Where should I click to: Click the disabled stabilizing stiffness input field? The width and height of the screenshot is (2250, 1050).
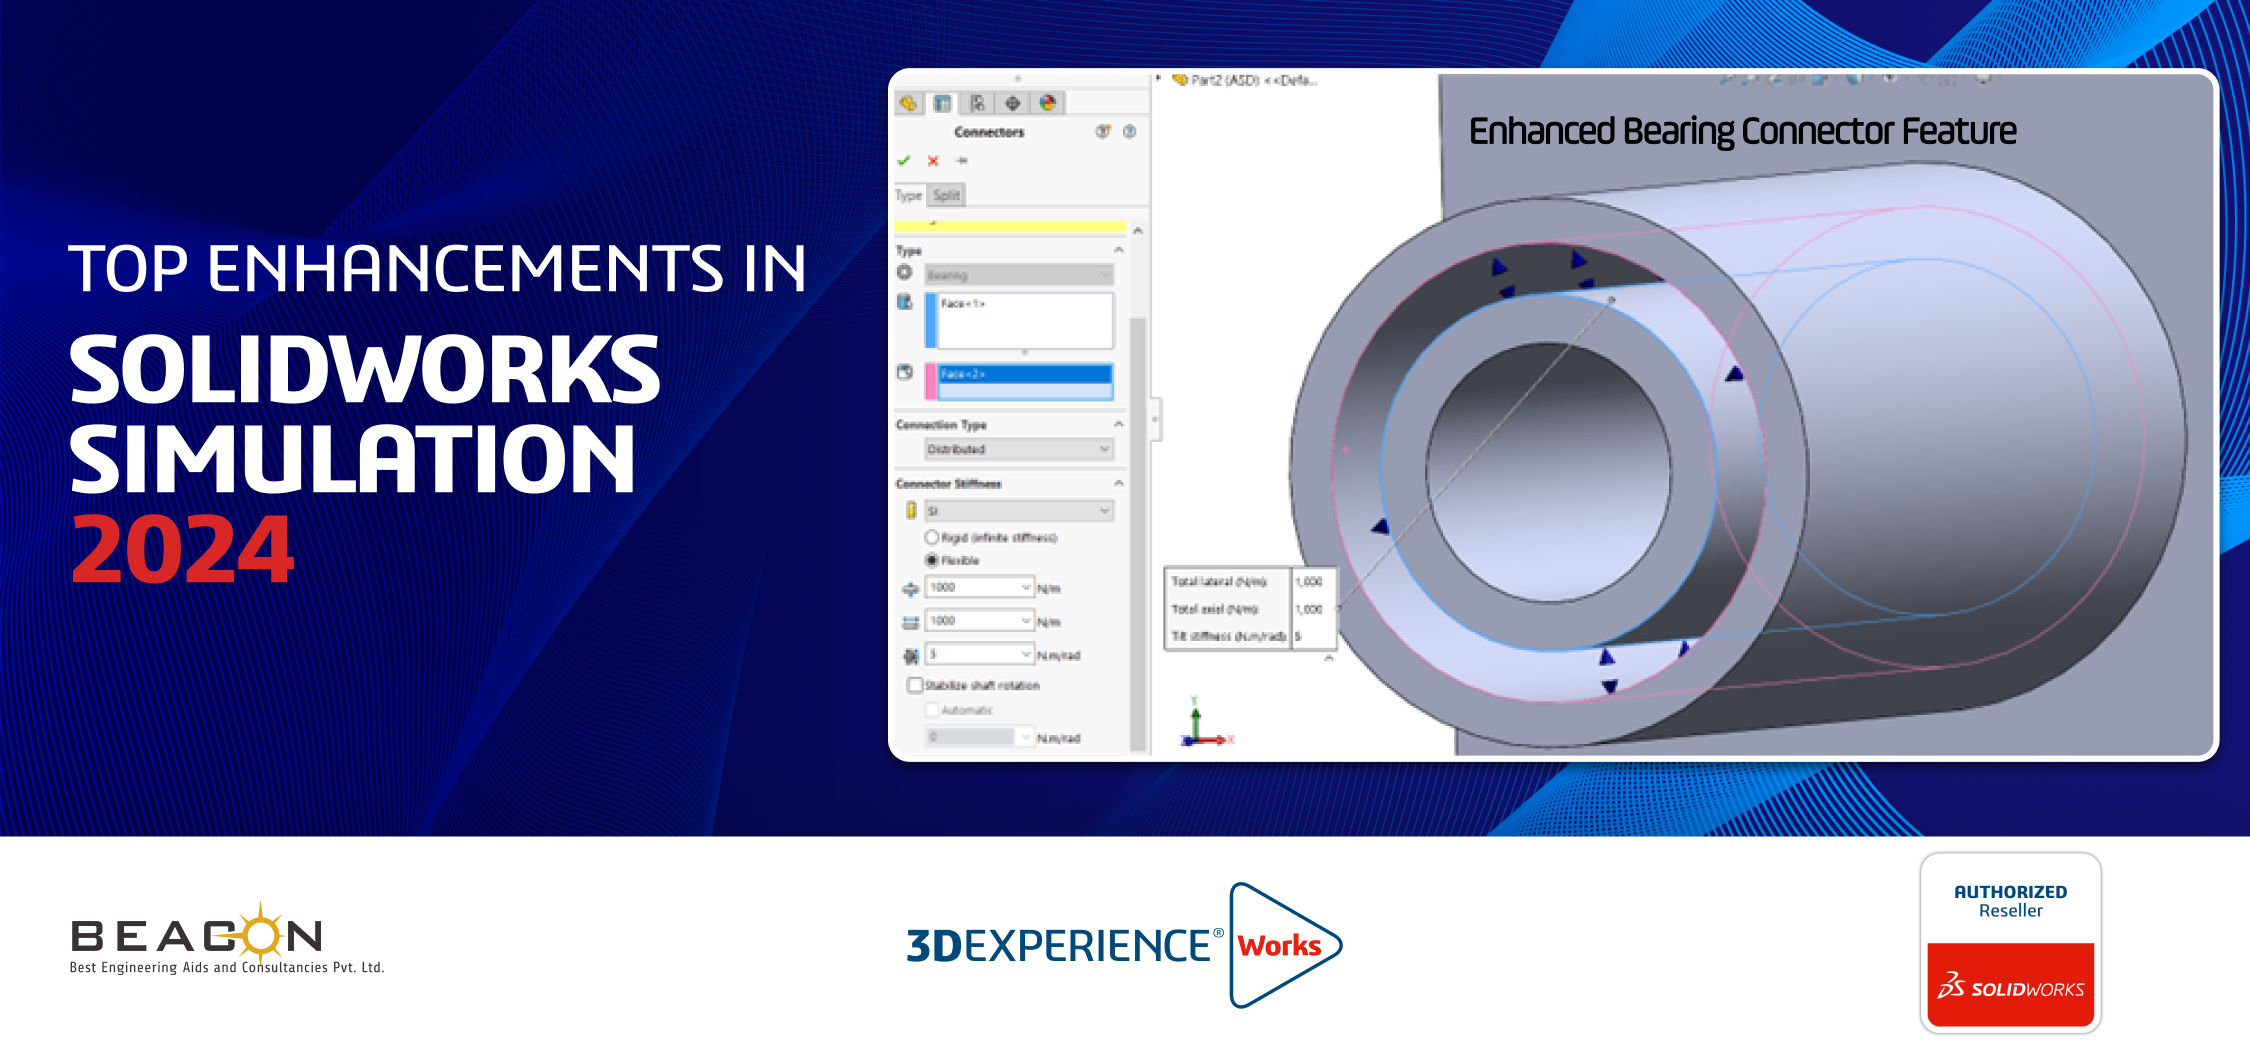coord(970,738)
